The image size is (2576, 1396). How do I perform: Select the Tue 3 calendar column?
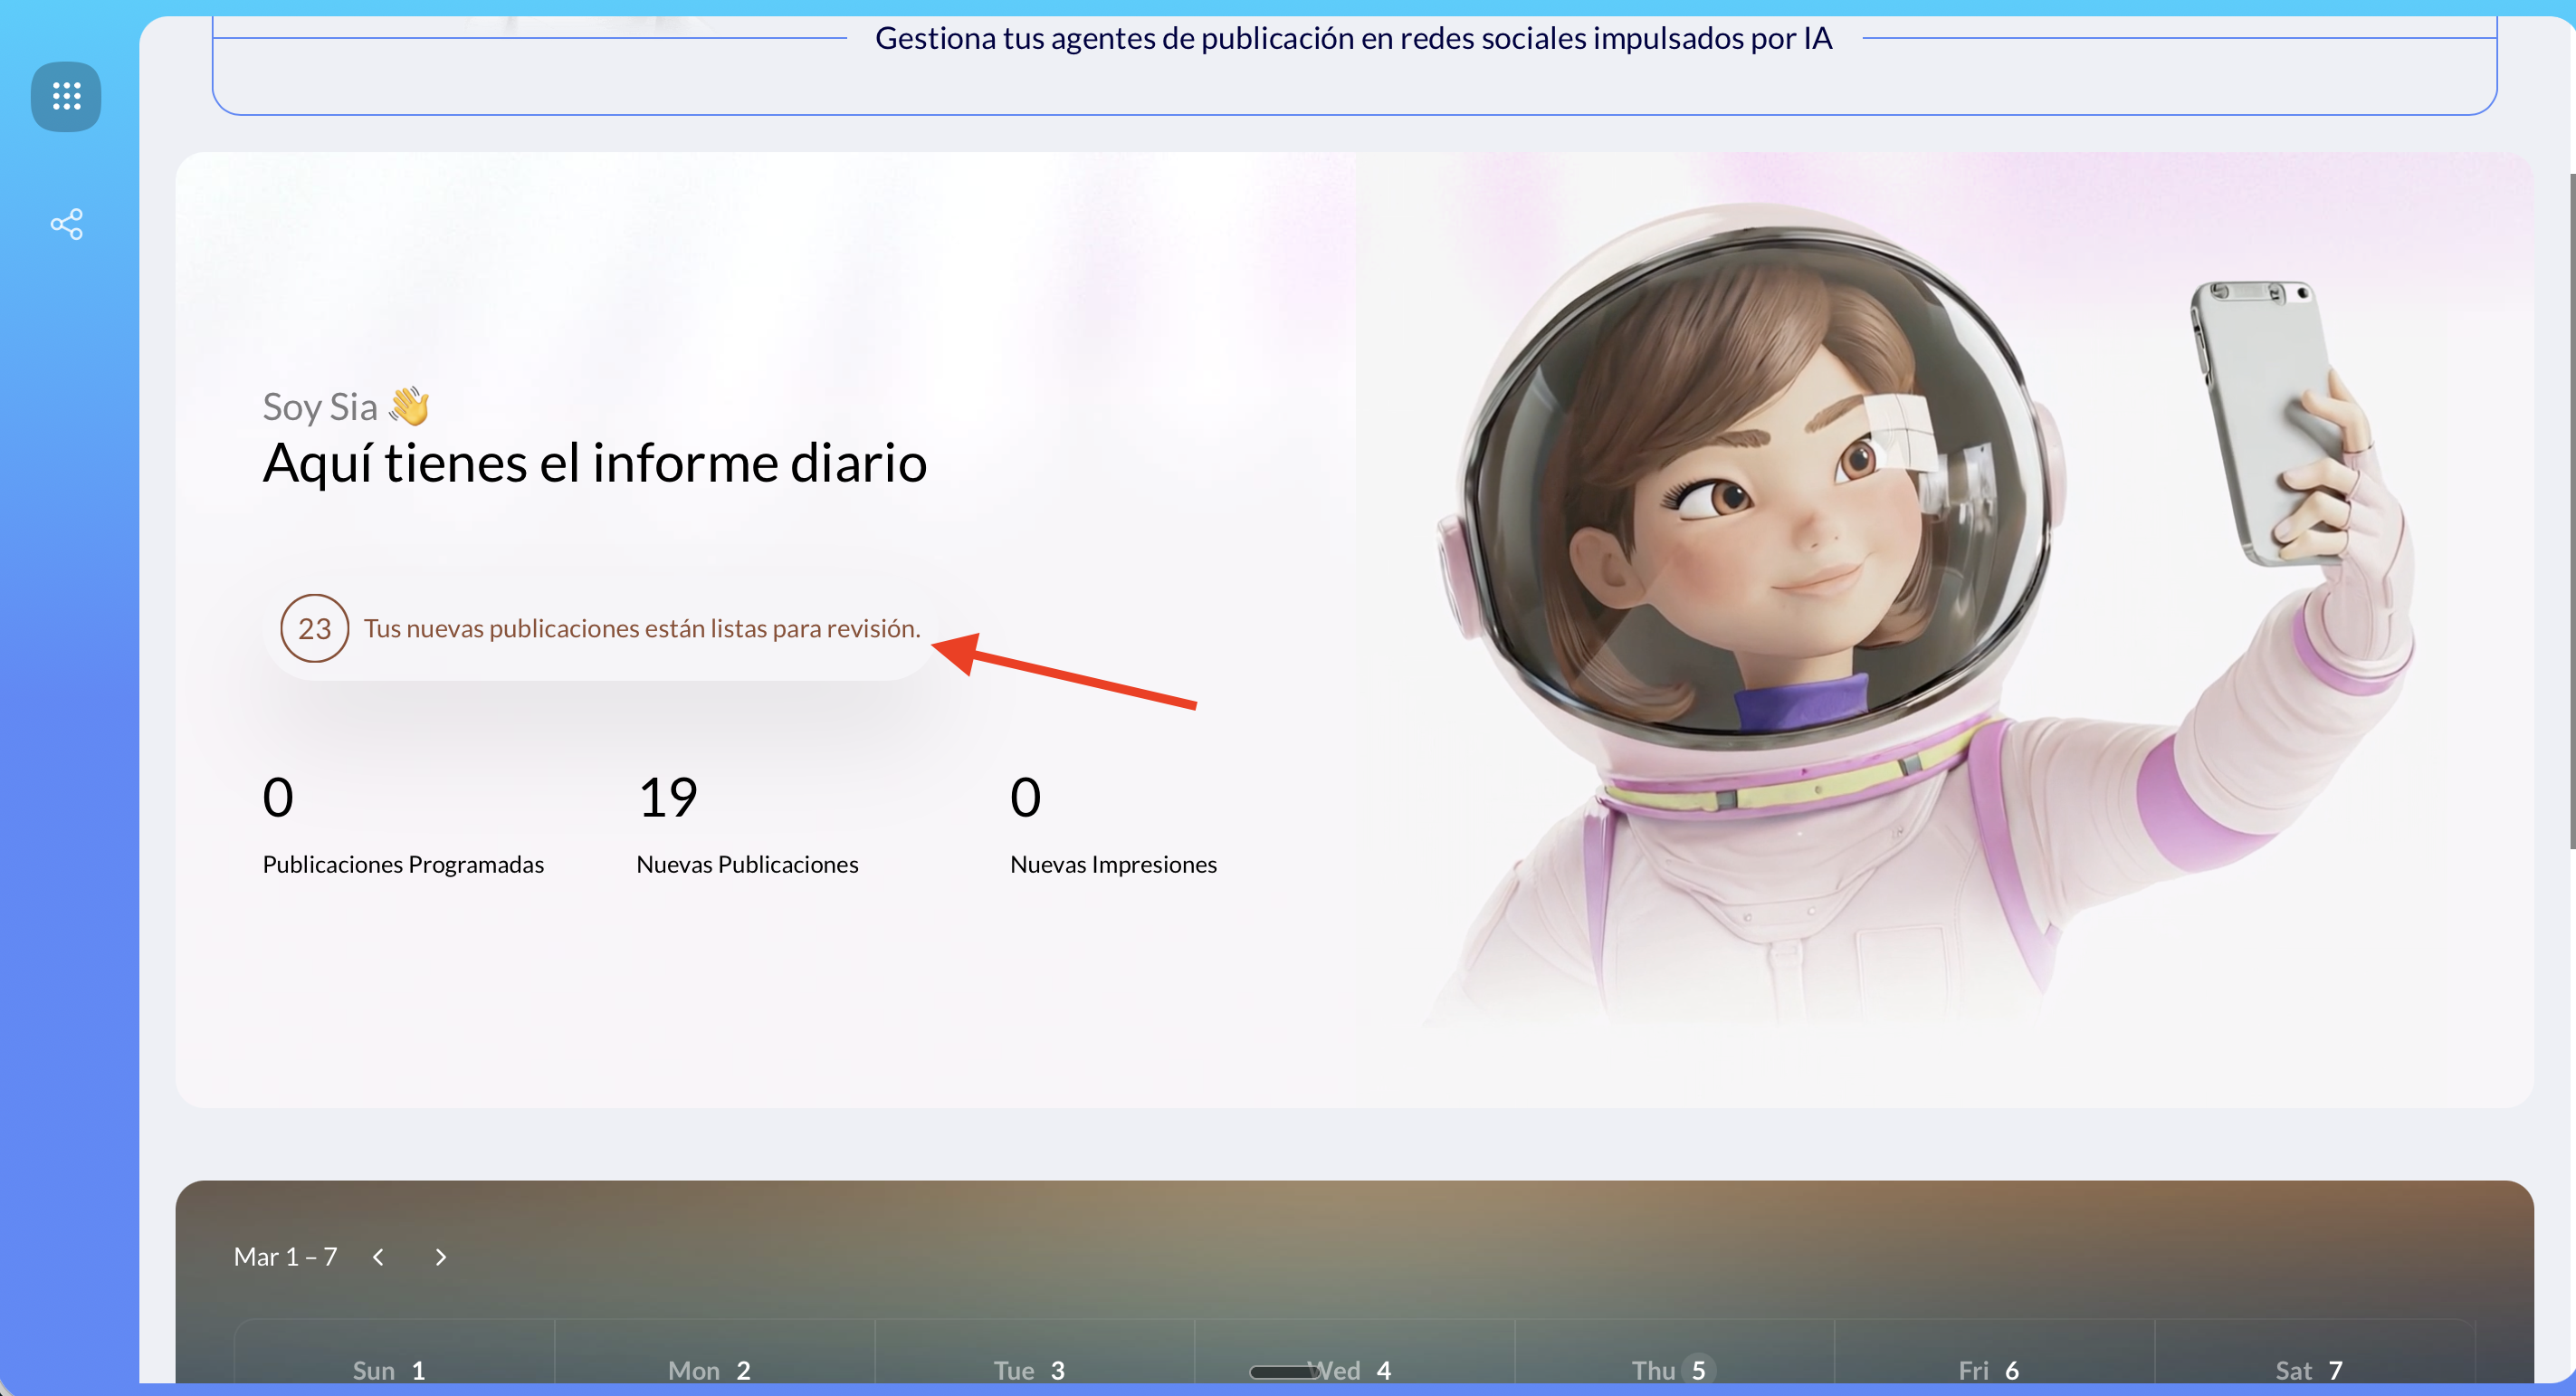(x=1030, y=1369)
